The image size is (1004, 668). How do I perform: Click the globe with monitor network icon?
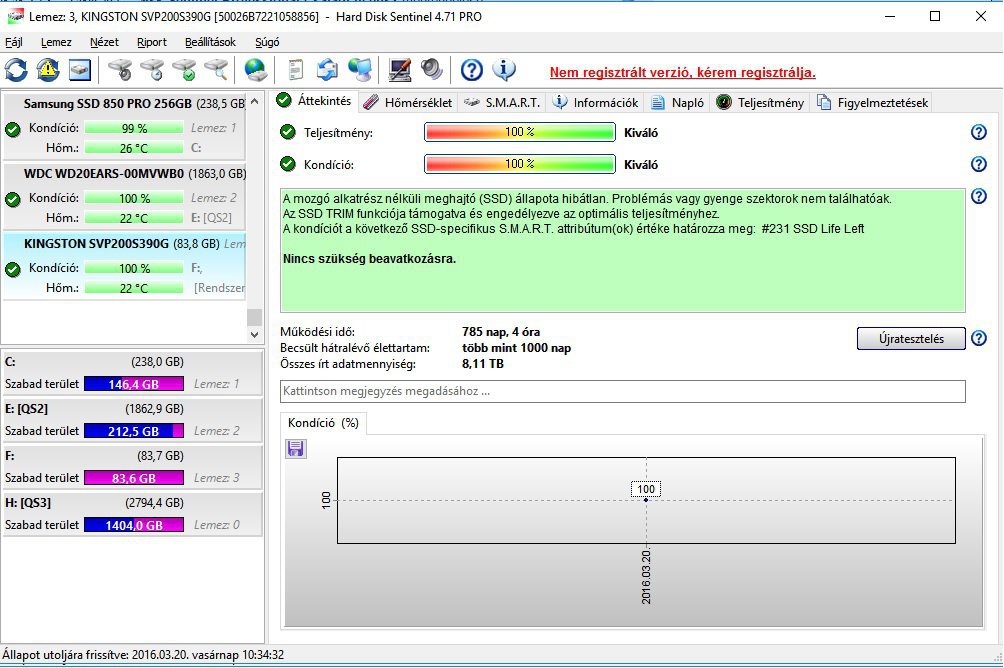pyautogui.click(x=360, y=70)
